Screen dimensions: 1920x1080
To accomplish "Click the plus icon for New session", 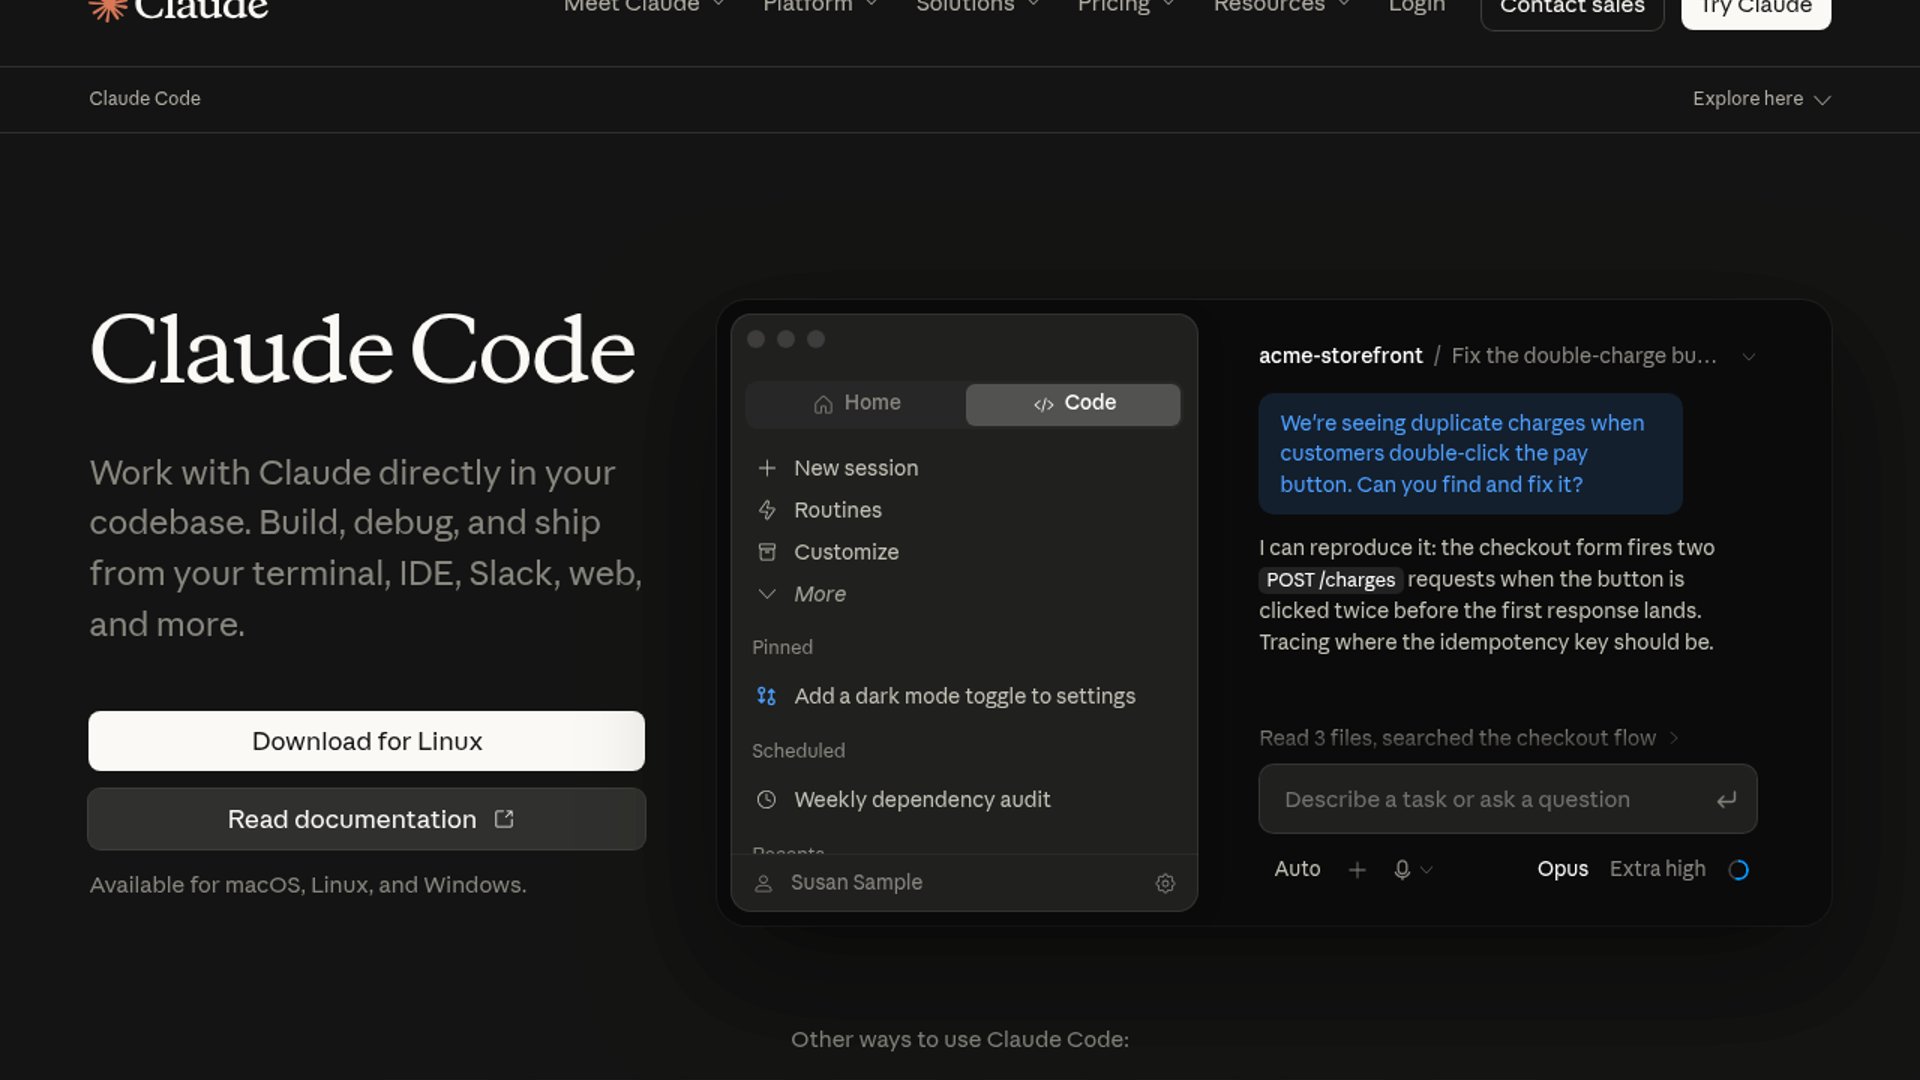I will (x=767, y=468).
